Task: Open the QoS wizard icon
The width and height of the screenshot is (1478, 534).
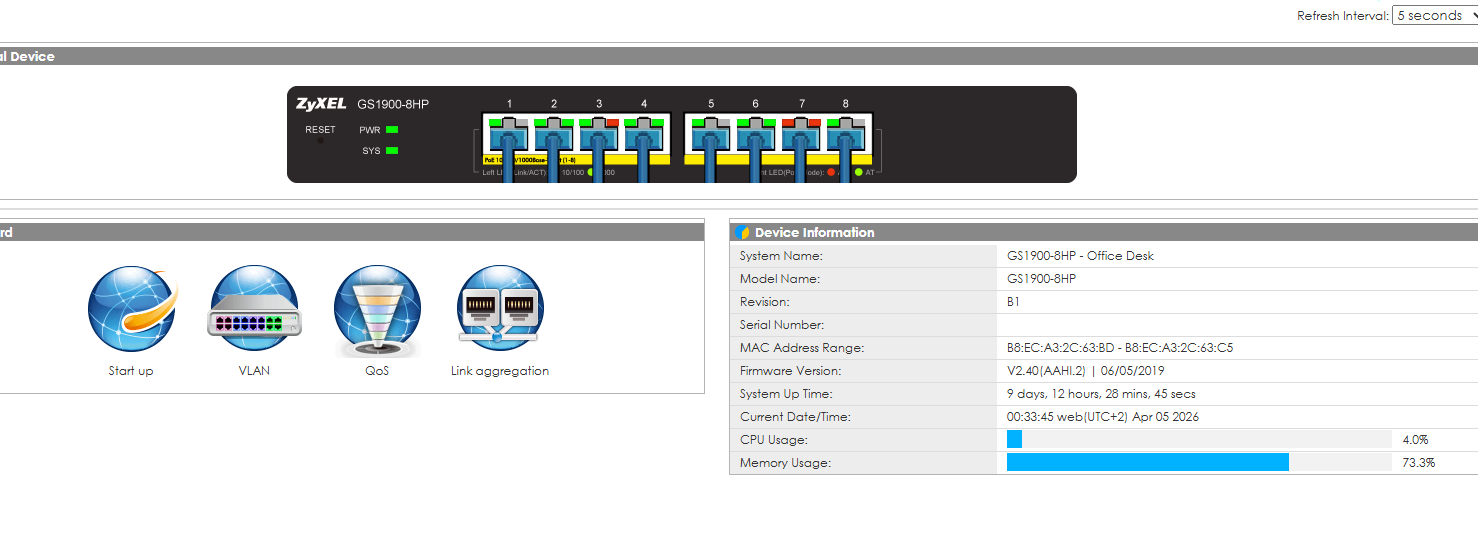Action: click(x=377, y=311)
